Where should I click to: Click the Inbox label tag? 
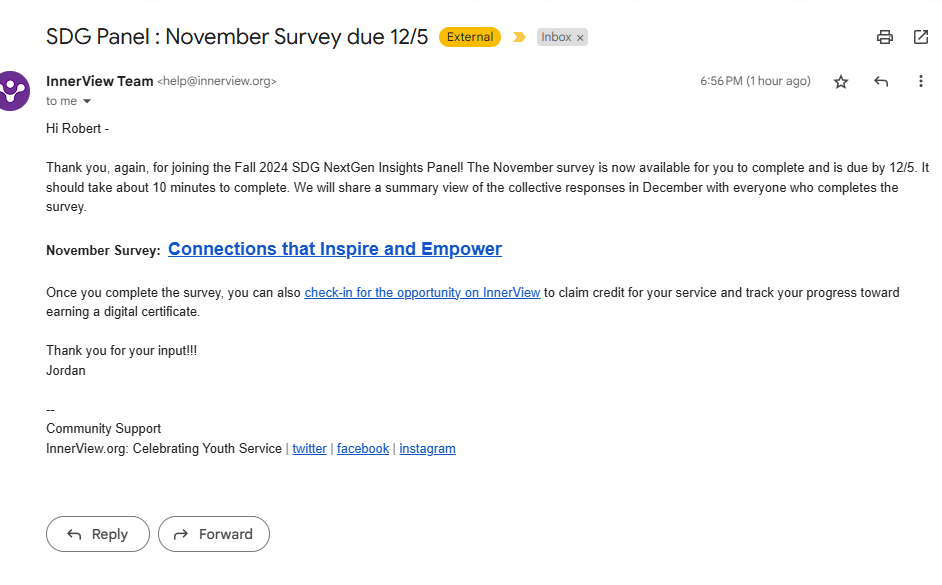coord(556,37)
